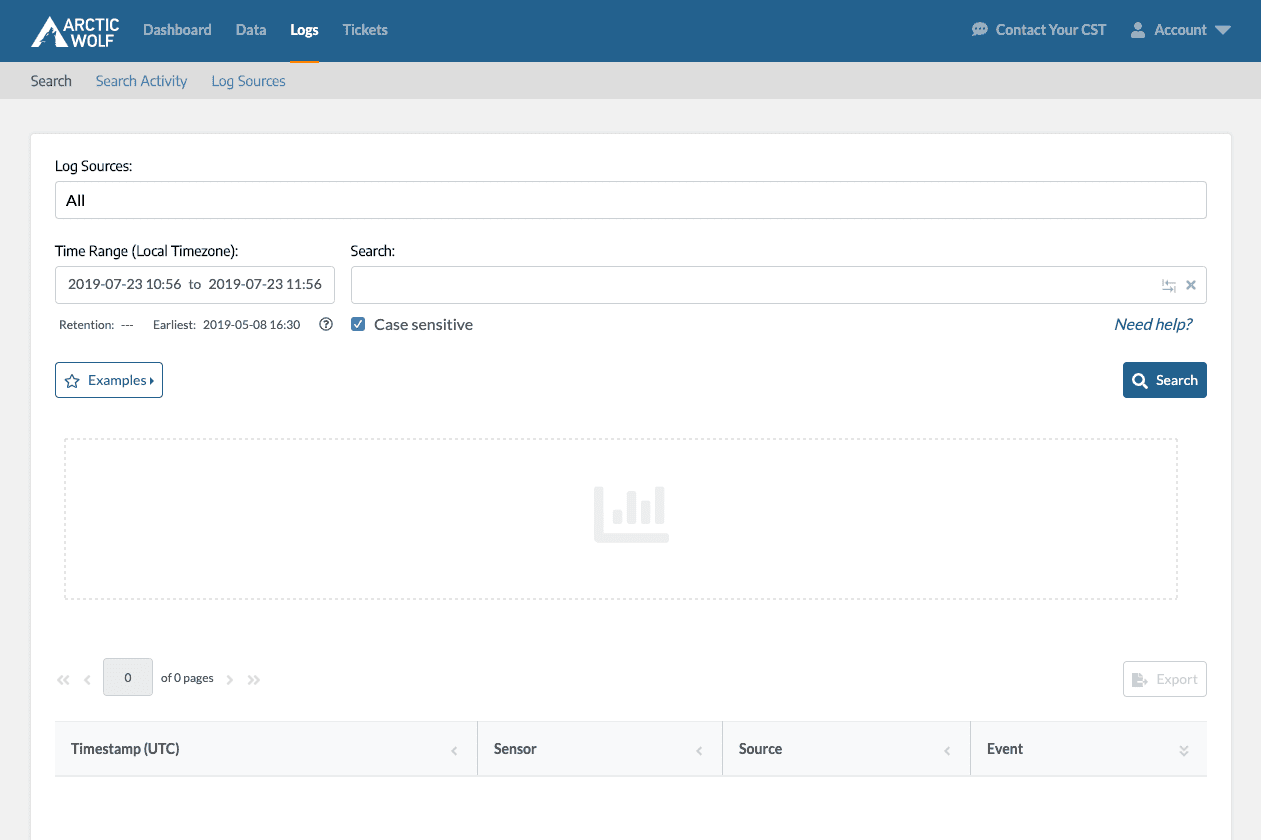Viewport: 1261px width, 840px height.
Task: Go to the first page of results
Action: pos(63,680)
